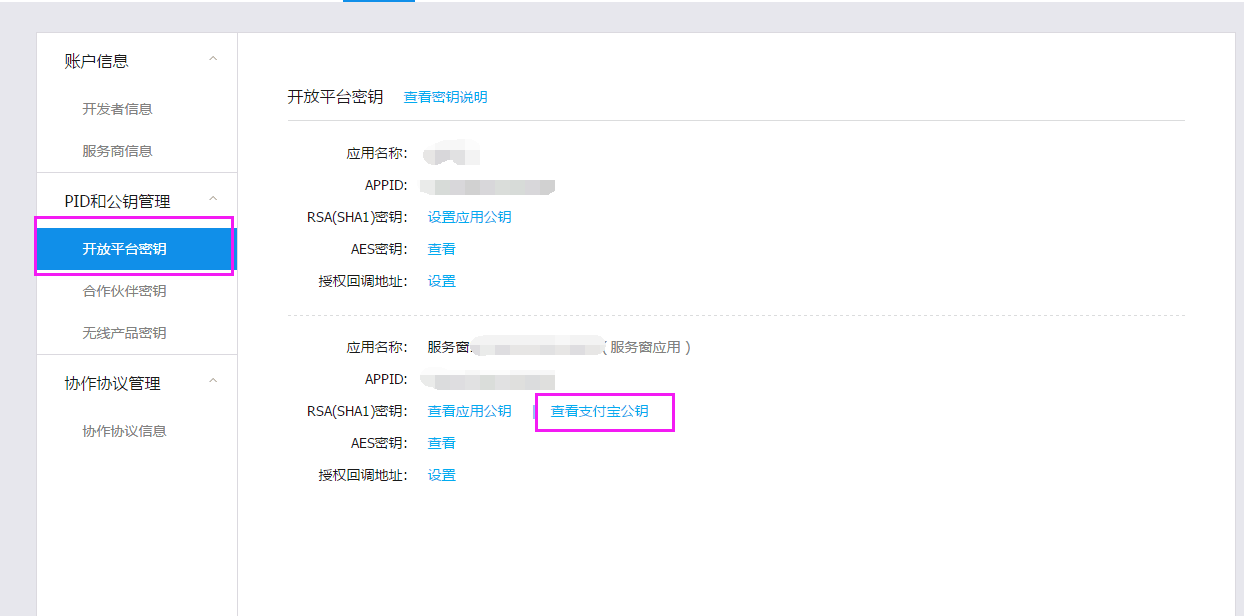The width and height of the screenshot is (1244, 616).
Task: Collapse the 账户信息 section chevron
Action: click(212, 60)
